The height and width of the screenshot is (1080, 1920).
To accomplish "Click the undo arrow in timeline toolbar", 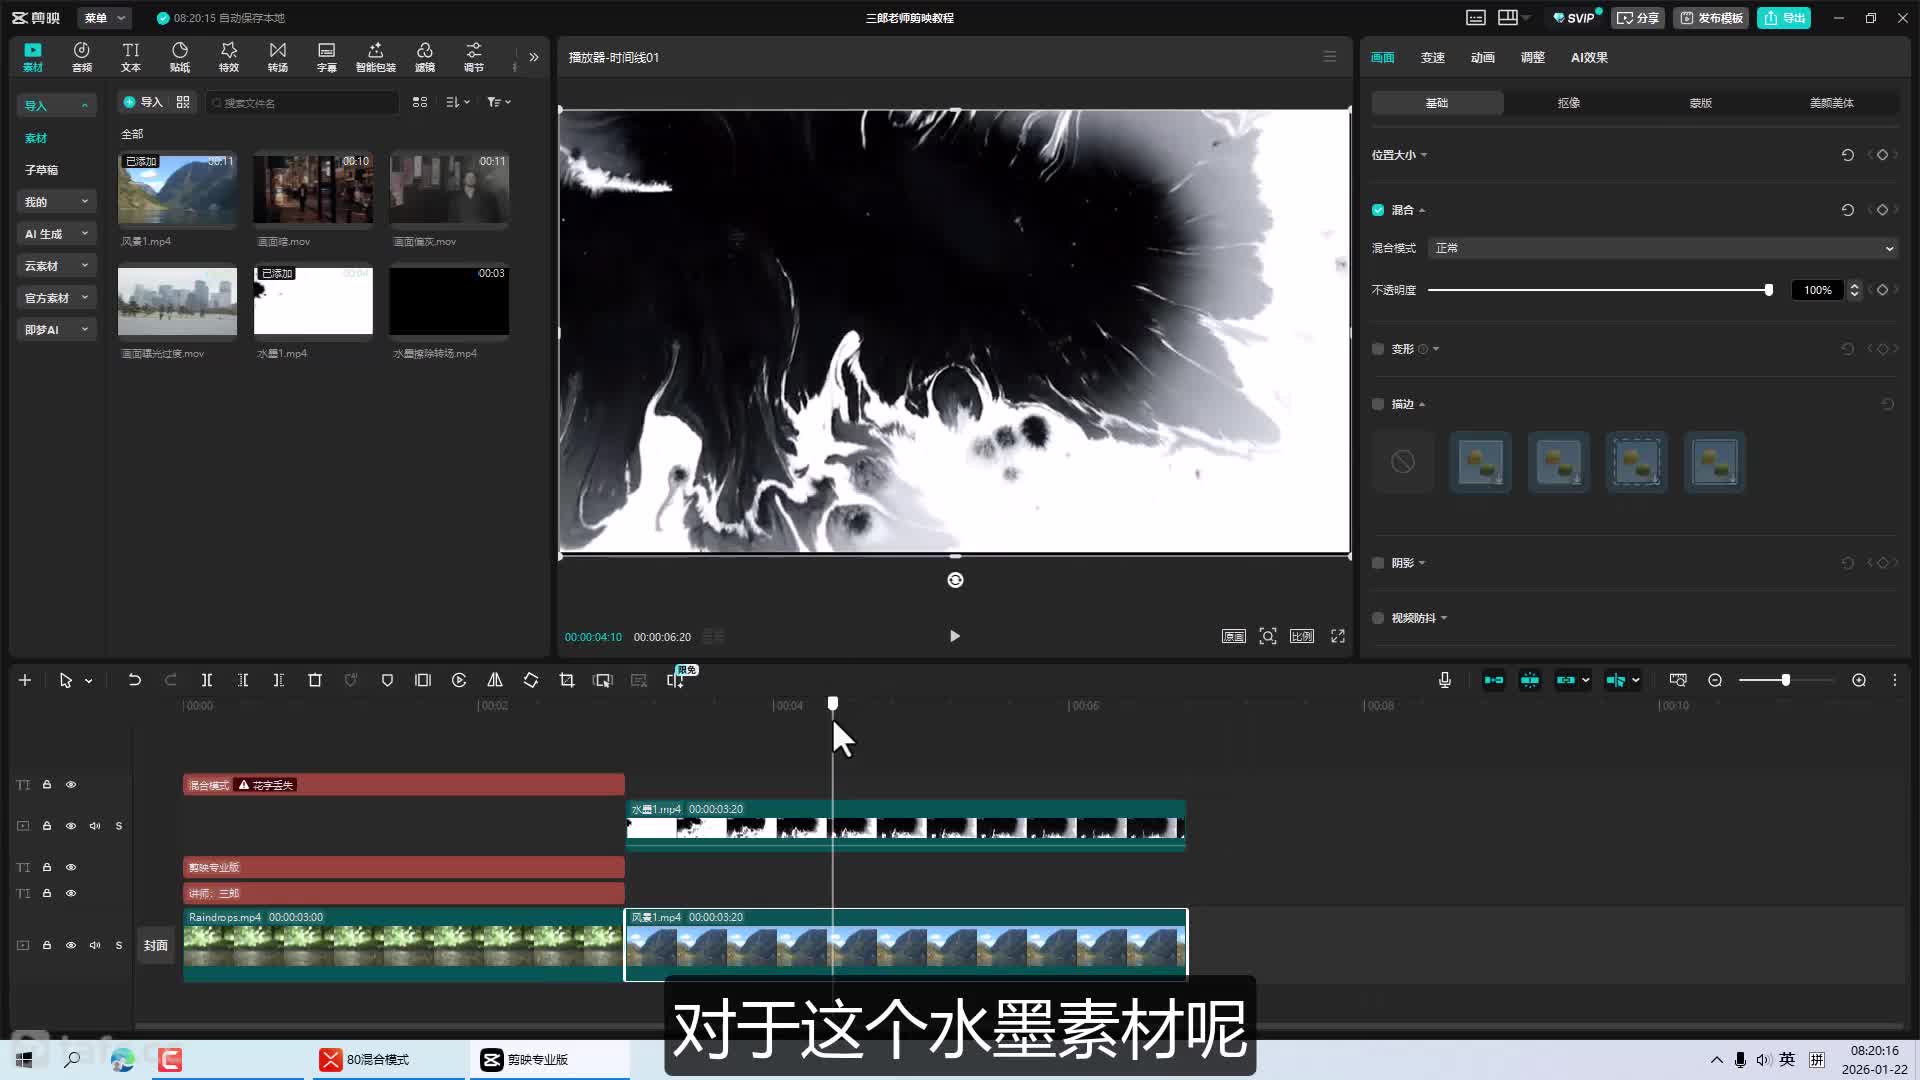I will [x=135, y=680].
